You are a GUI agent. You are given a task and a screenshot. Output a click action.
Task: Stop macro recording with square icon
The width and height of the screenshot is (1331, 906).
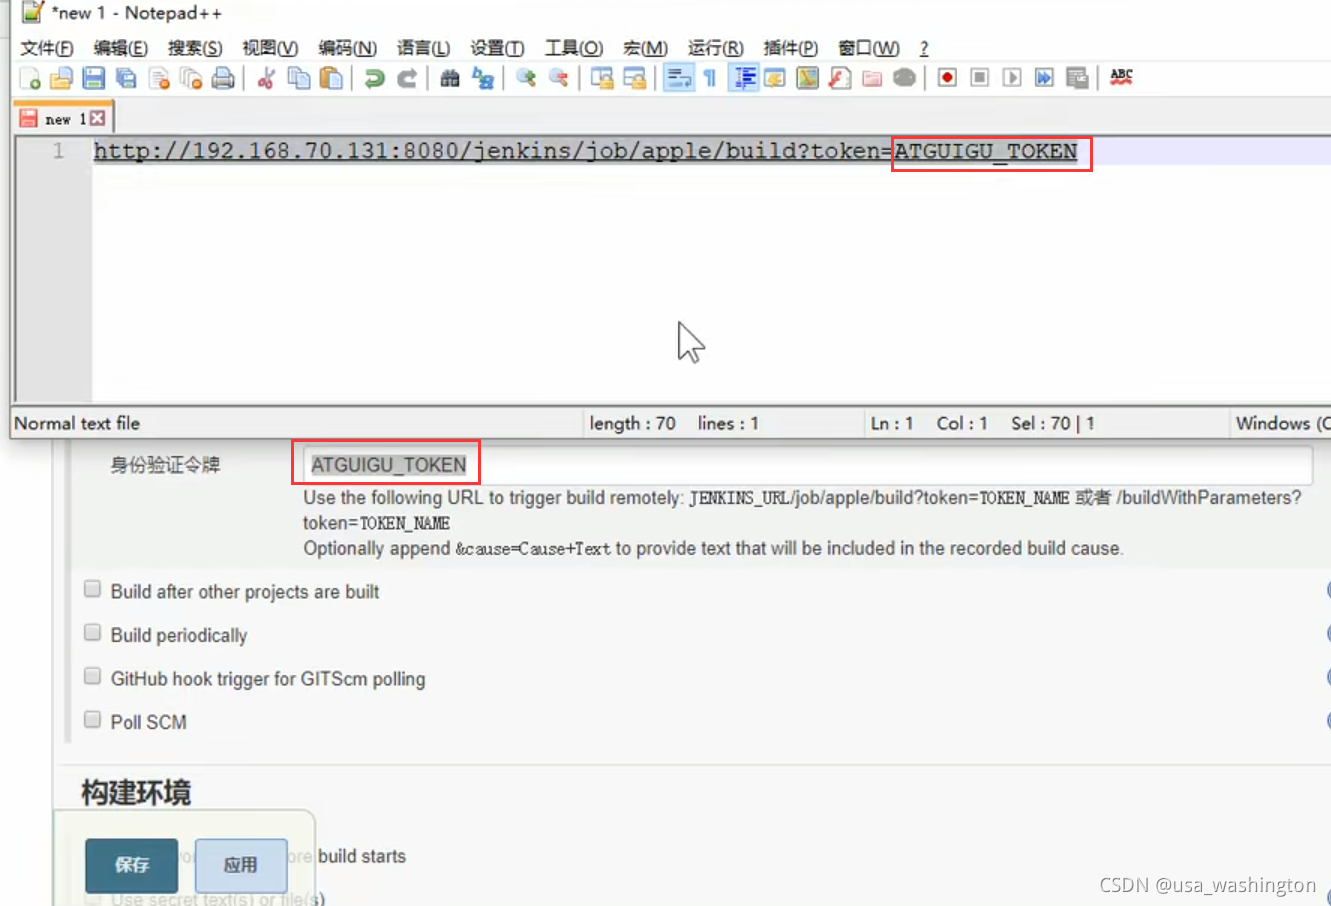980,78
